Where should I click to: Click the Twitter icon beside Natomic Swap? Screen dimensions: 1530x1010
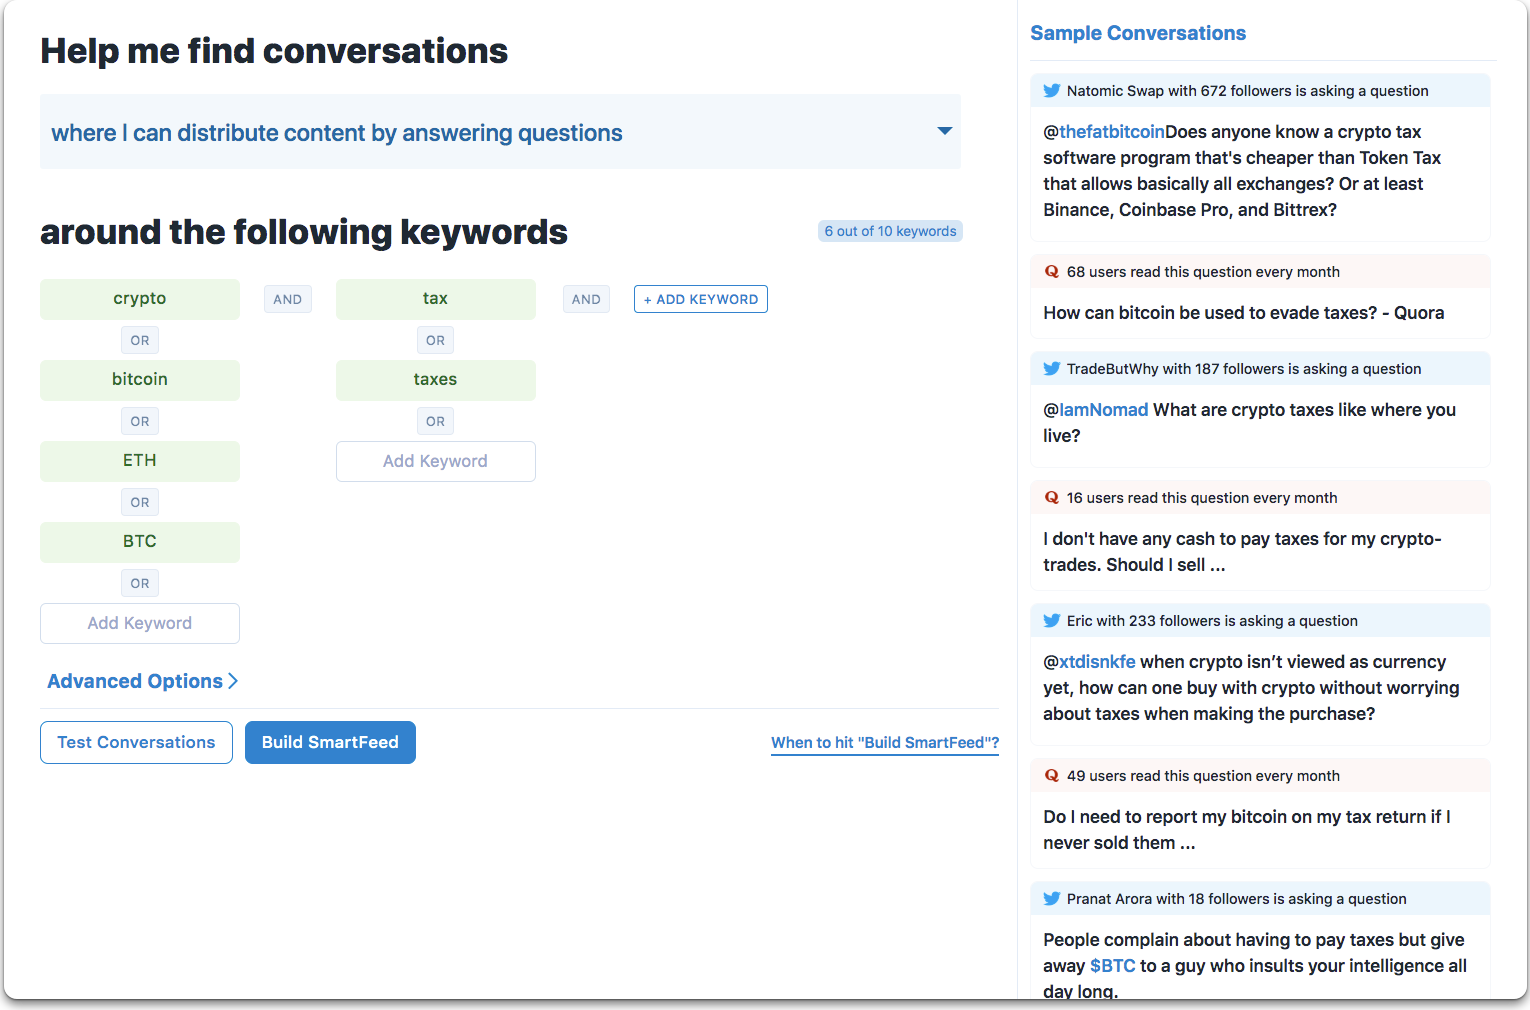tap(1051, 90)
